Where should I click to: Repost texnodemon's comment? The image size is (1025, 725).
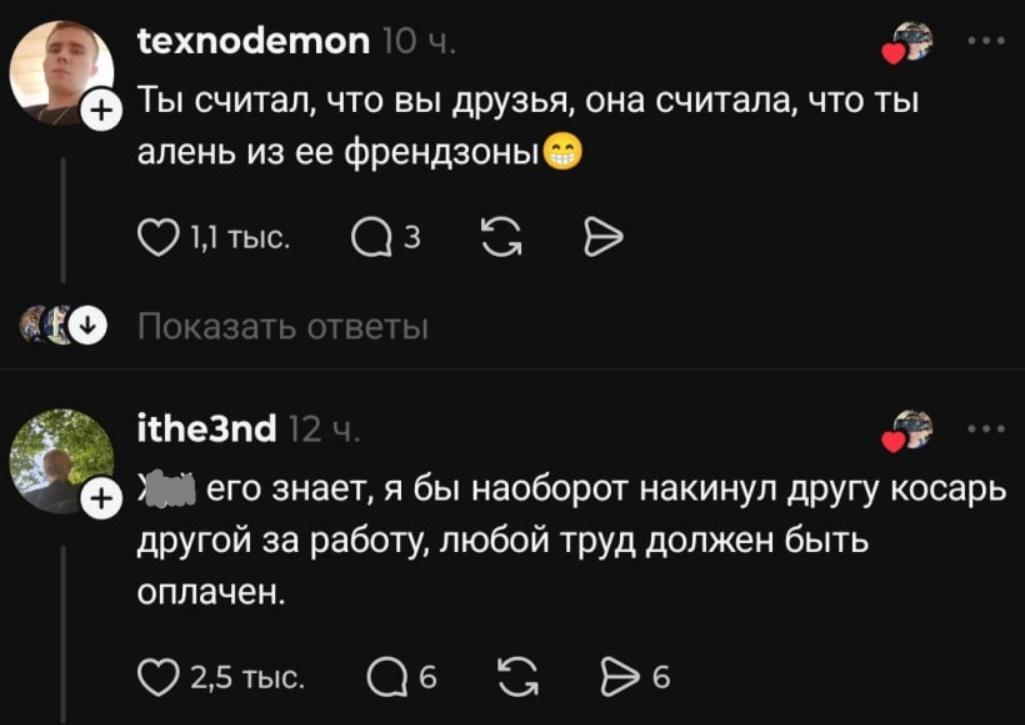coord(502,238)
